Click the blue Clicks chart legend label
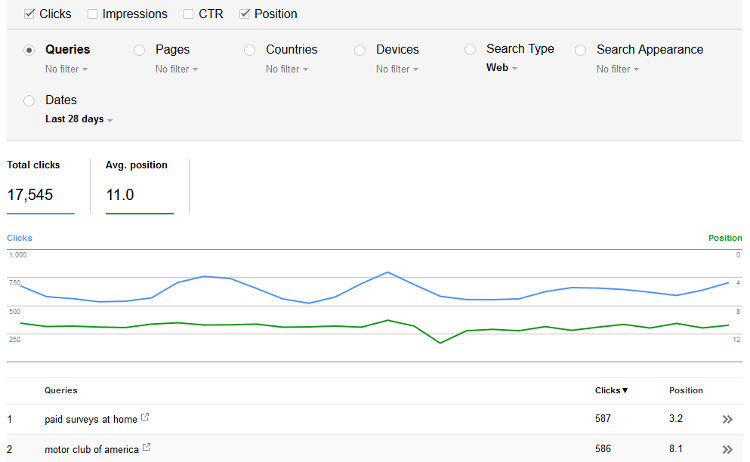The width and height of the screenshot is (750, 462). [20, 238]
